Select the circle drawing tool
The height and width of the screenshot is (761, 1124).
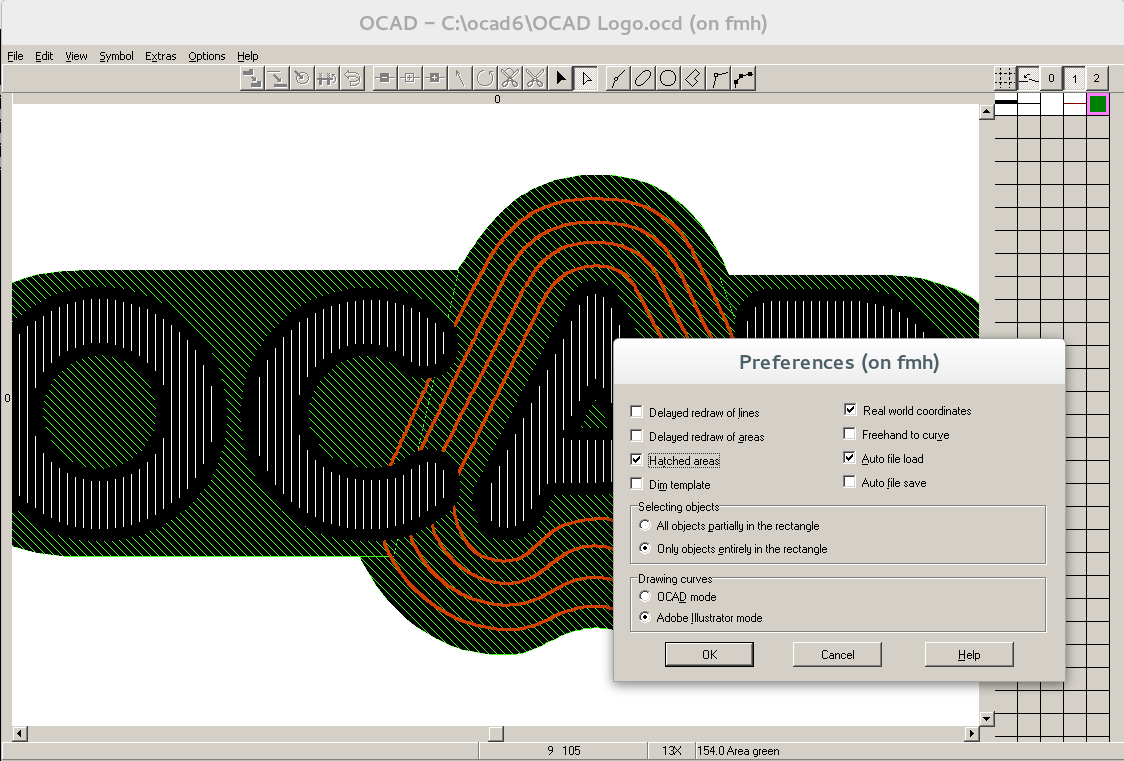tap(667, 78)
